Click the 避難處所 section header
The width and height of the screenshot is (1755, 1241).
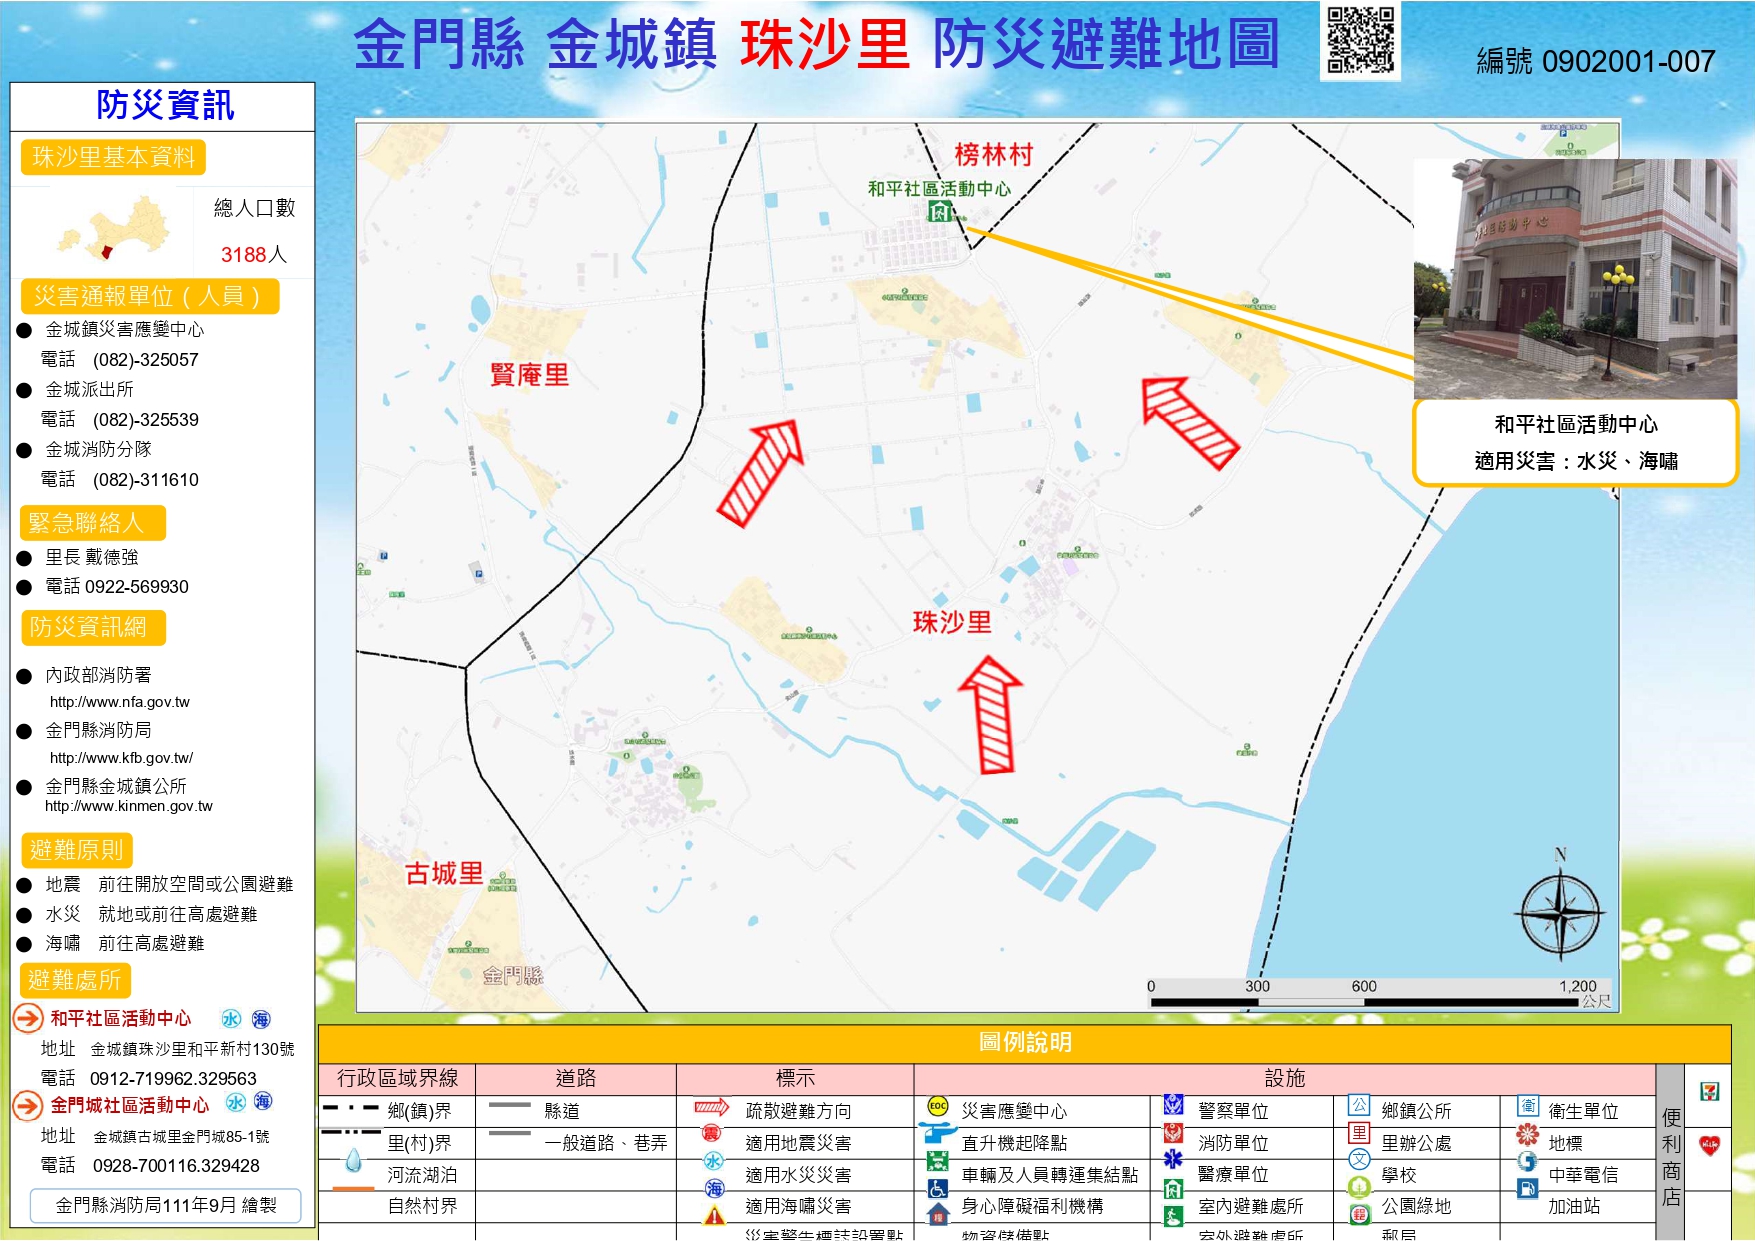[x=75, y=980]
